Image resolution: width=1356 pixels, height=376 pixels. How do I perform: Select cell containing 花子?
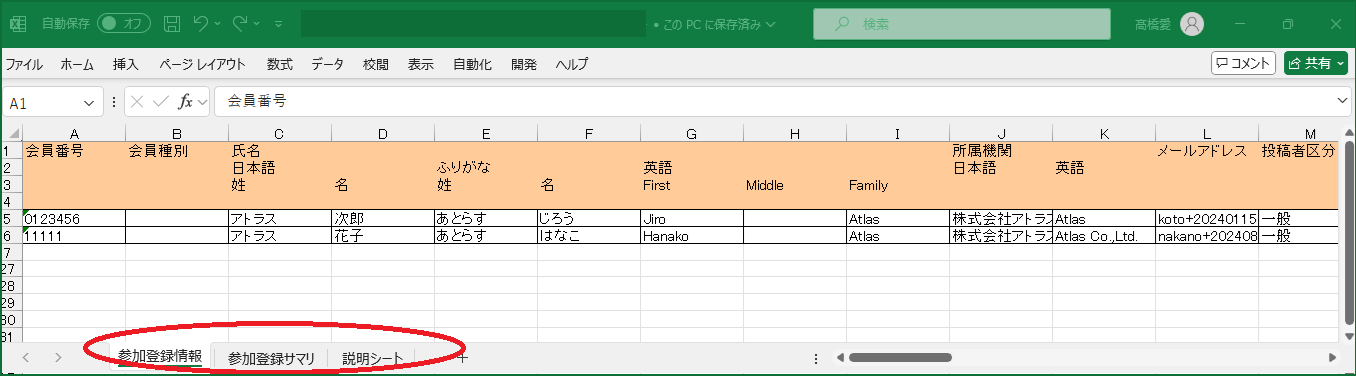click(383, 236)
